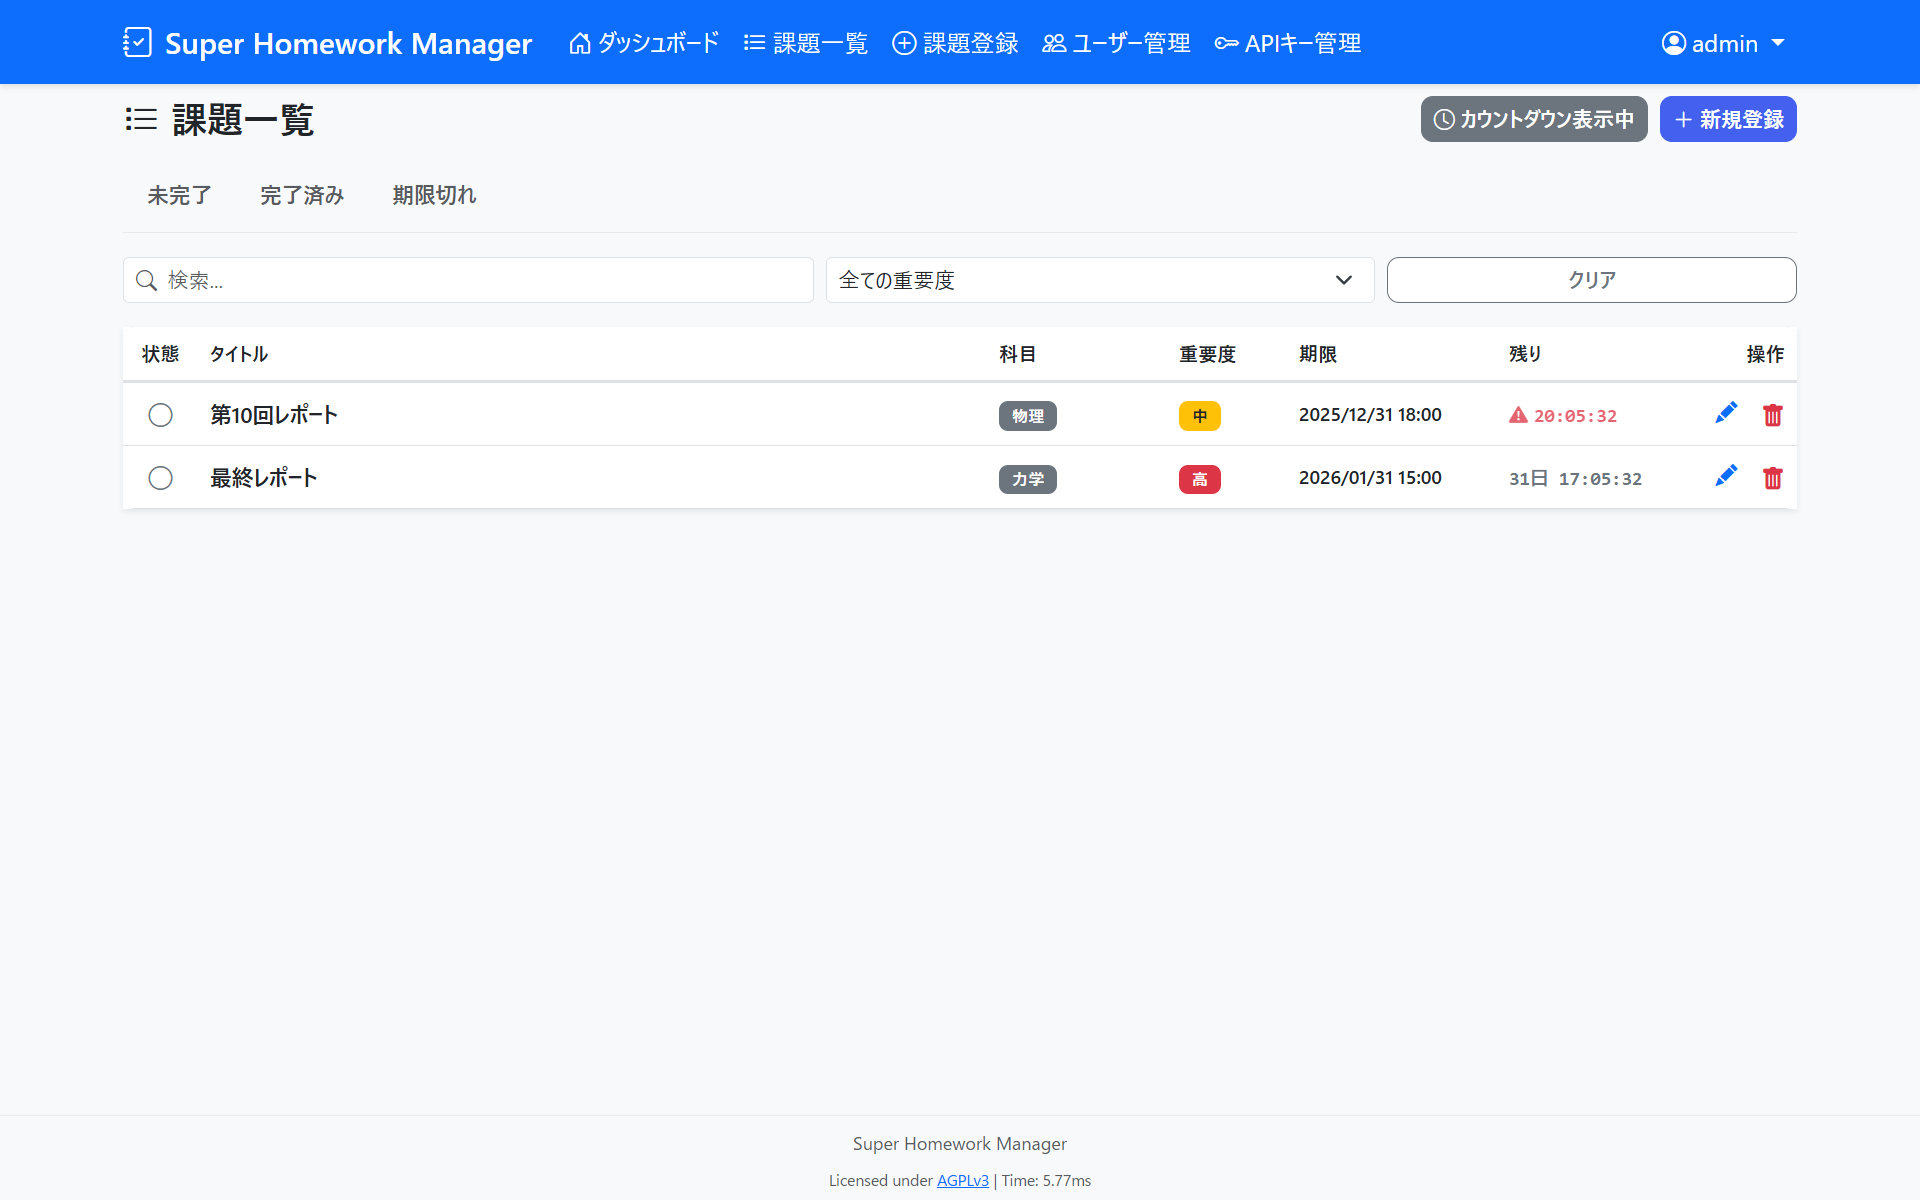
Task: Click the 高 importance badge
Action: tap(1199, 479)
